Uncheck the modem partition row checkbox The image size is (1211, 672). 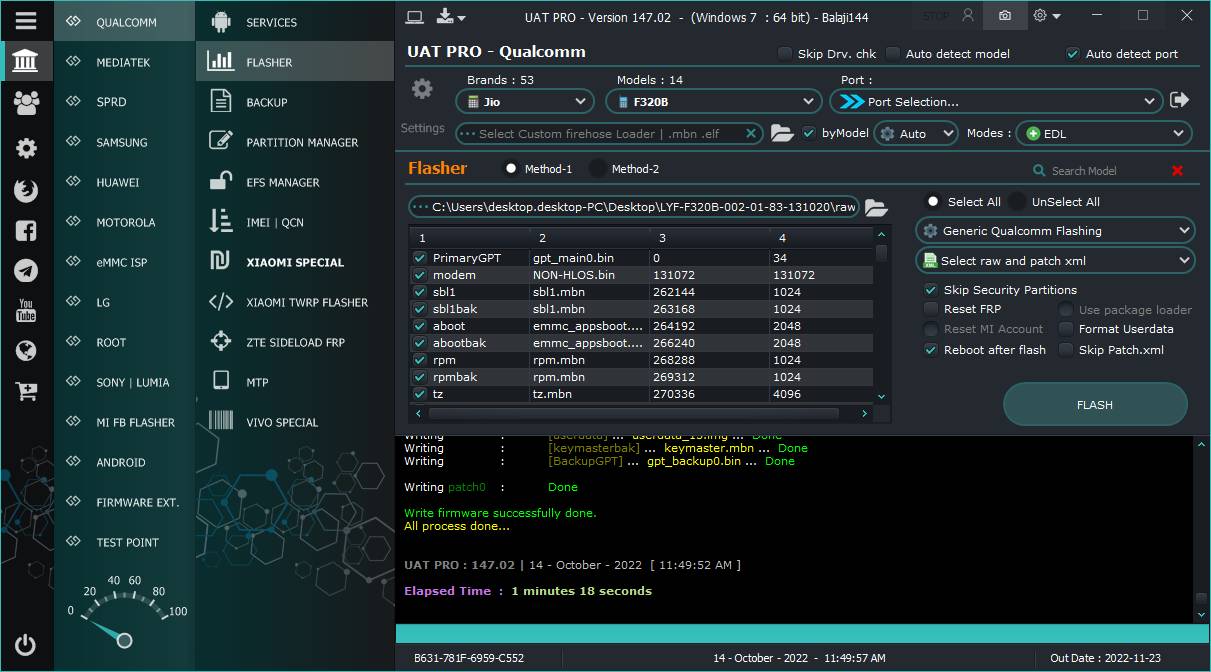[x=420, y=275]
